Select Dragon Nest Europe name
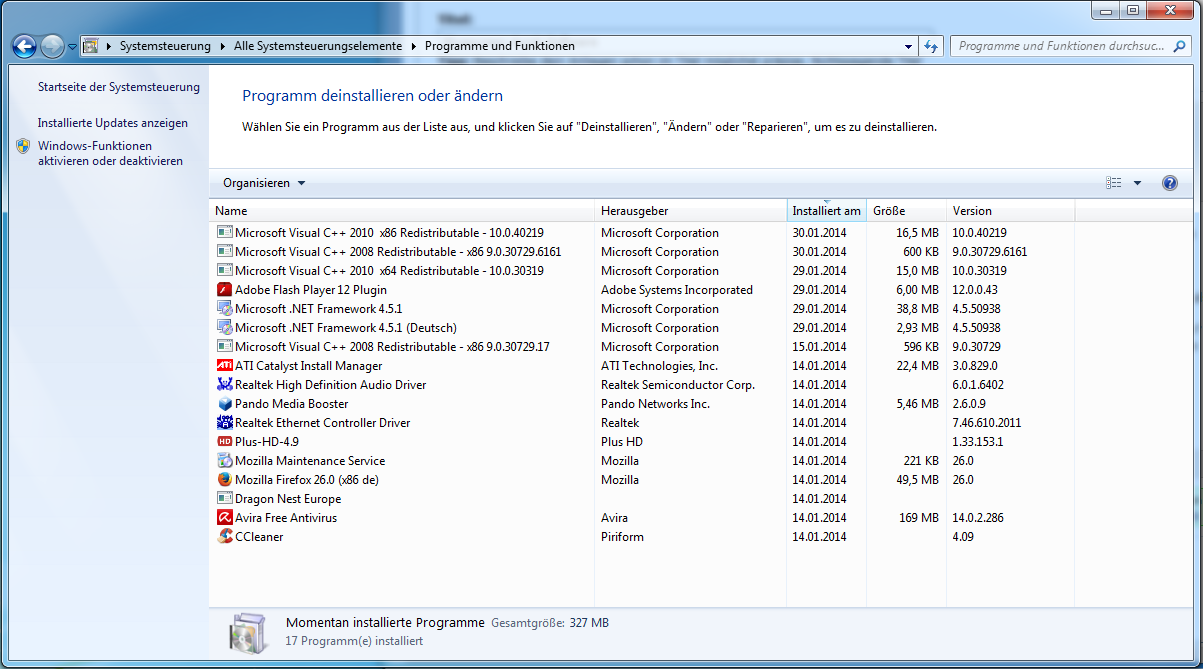 (288, 499)
